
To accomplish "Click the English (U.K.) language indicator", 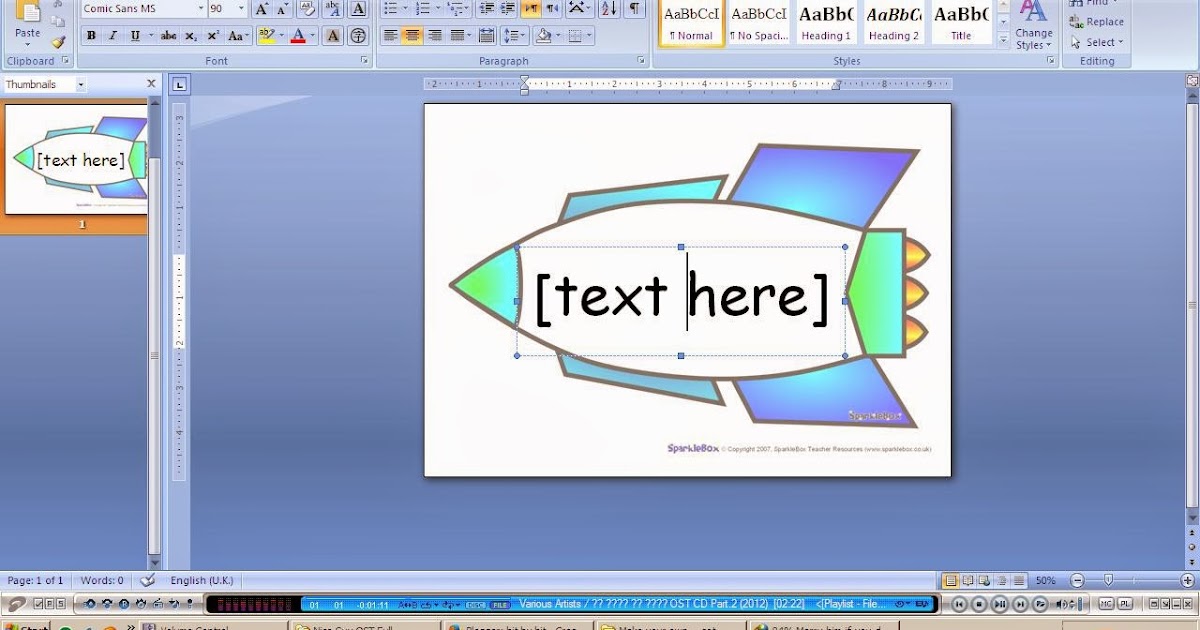I will point(202,580).
